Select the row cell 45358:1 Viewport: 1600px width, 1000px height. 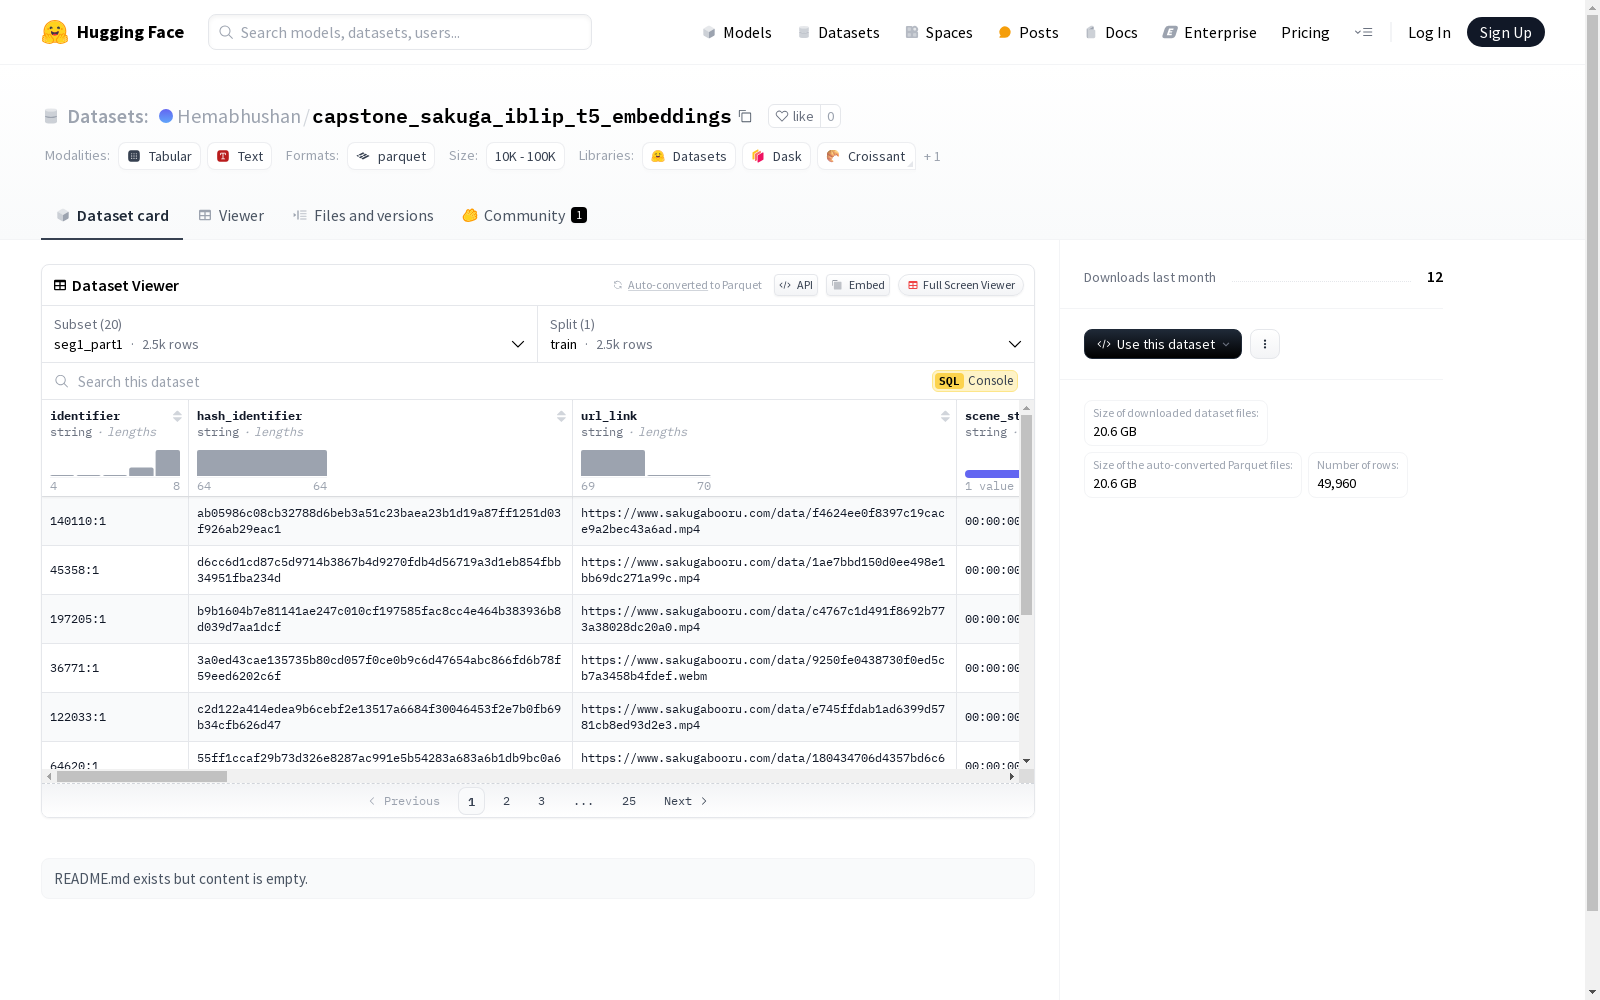(115, 570)
